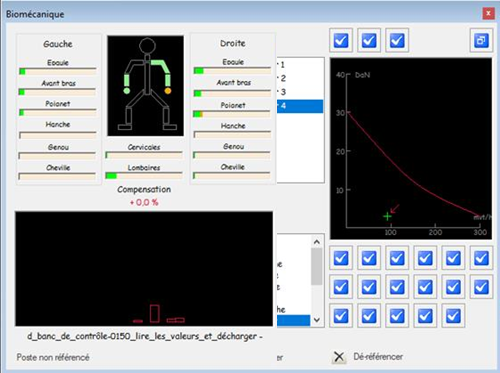Click the list scroll up arrow
Screen dimensions: 500x373
coord(317,242)
